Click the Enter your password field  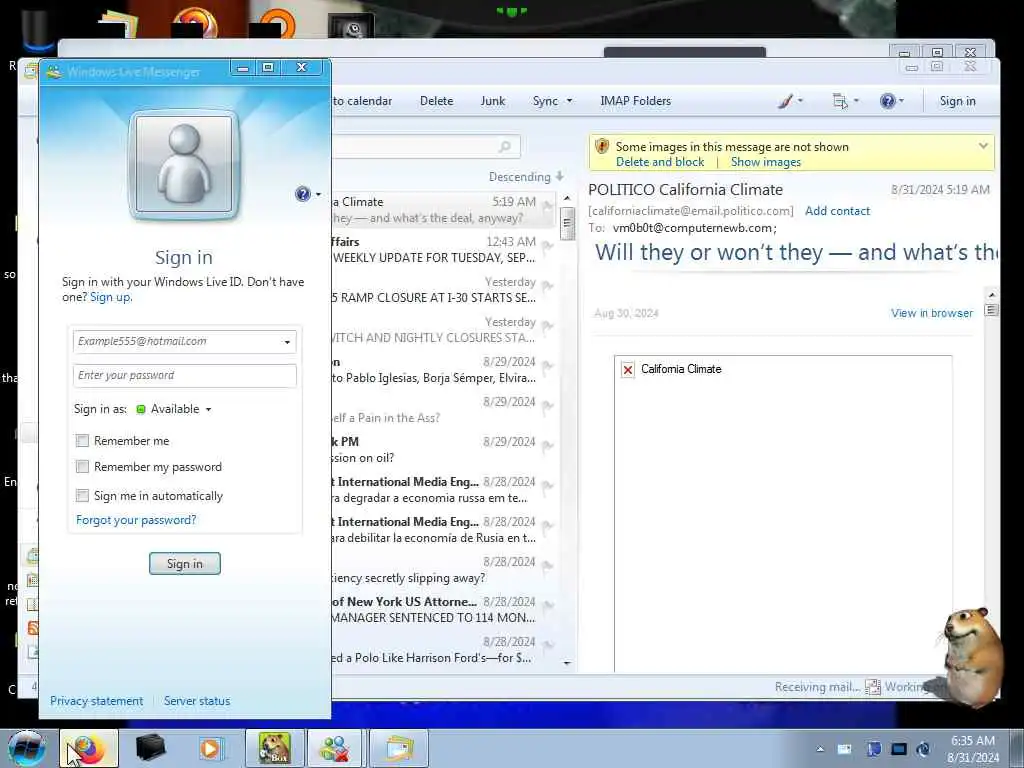(x=185, y=376)
